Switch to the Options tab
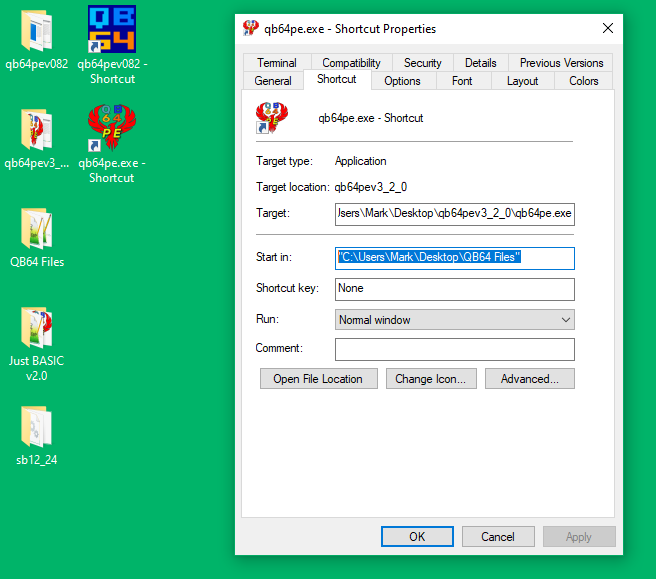The width and height of the screenshot is (656, 579). point(402,81)
